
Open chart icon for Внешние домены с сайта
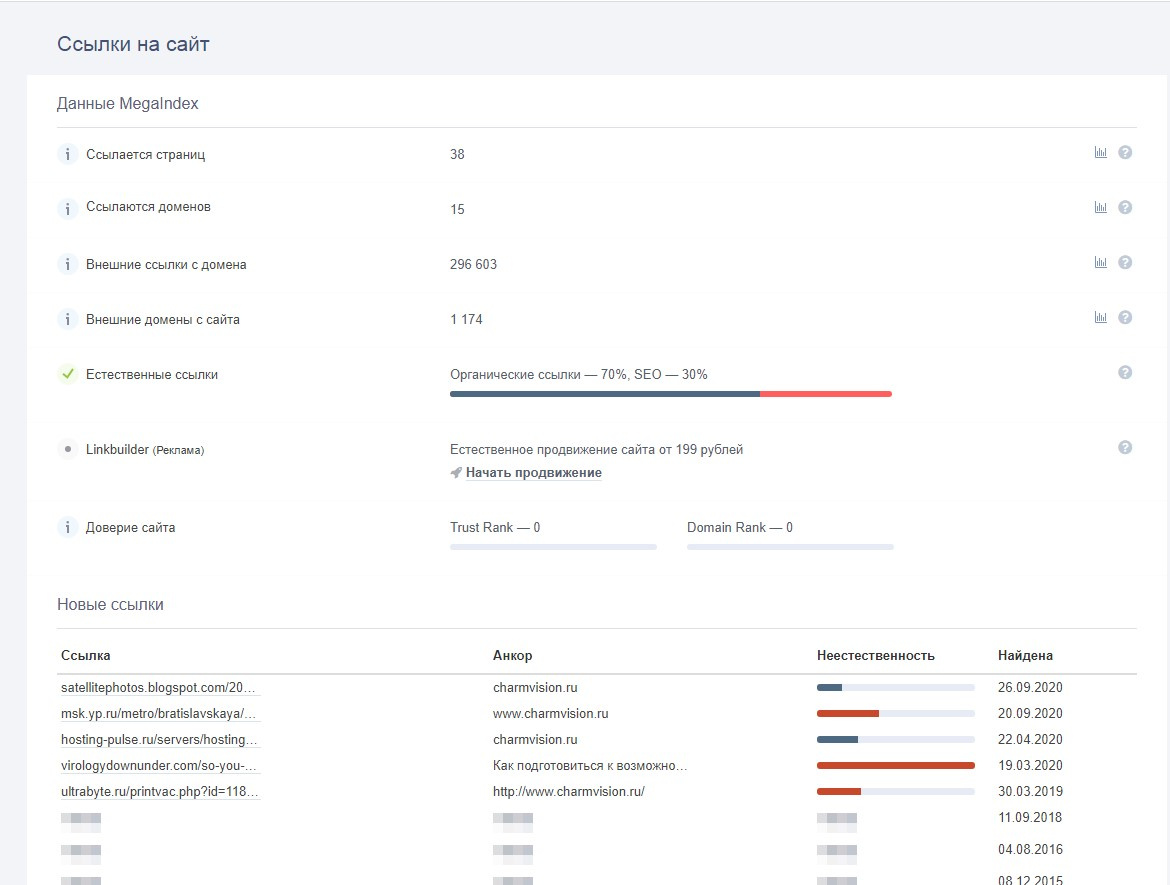tap(1100, 318)
